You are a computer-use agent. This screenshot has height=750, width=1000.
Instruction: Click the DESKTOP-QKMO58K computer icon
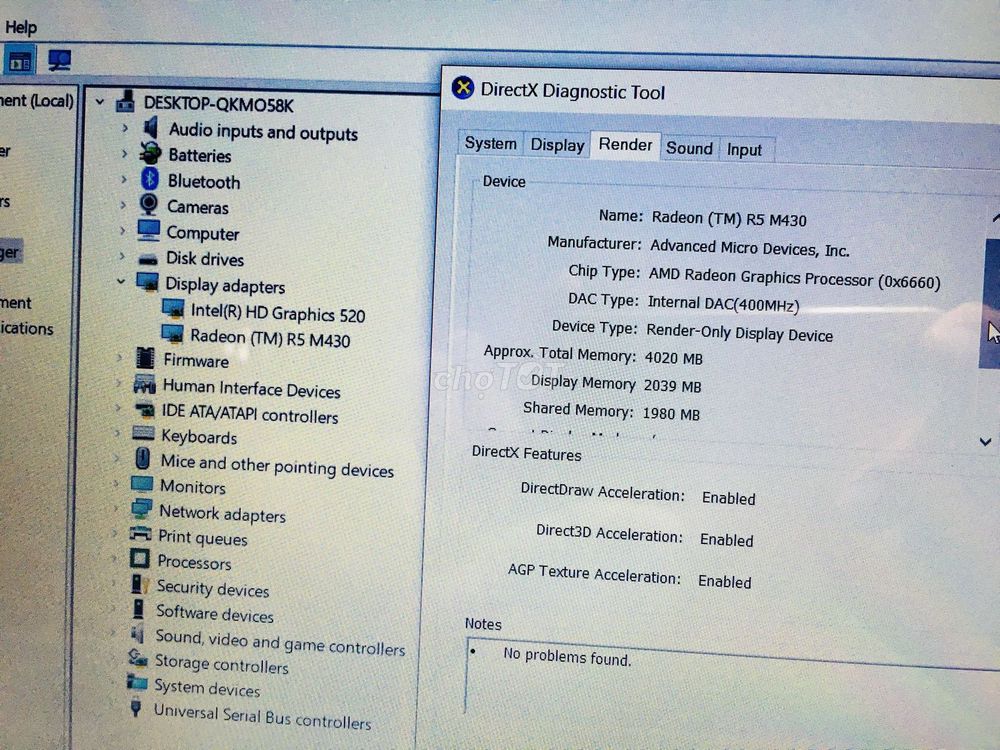pyautogui.click(x=126, y=101)
